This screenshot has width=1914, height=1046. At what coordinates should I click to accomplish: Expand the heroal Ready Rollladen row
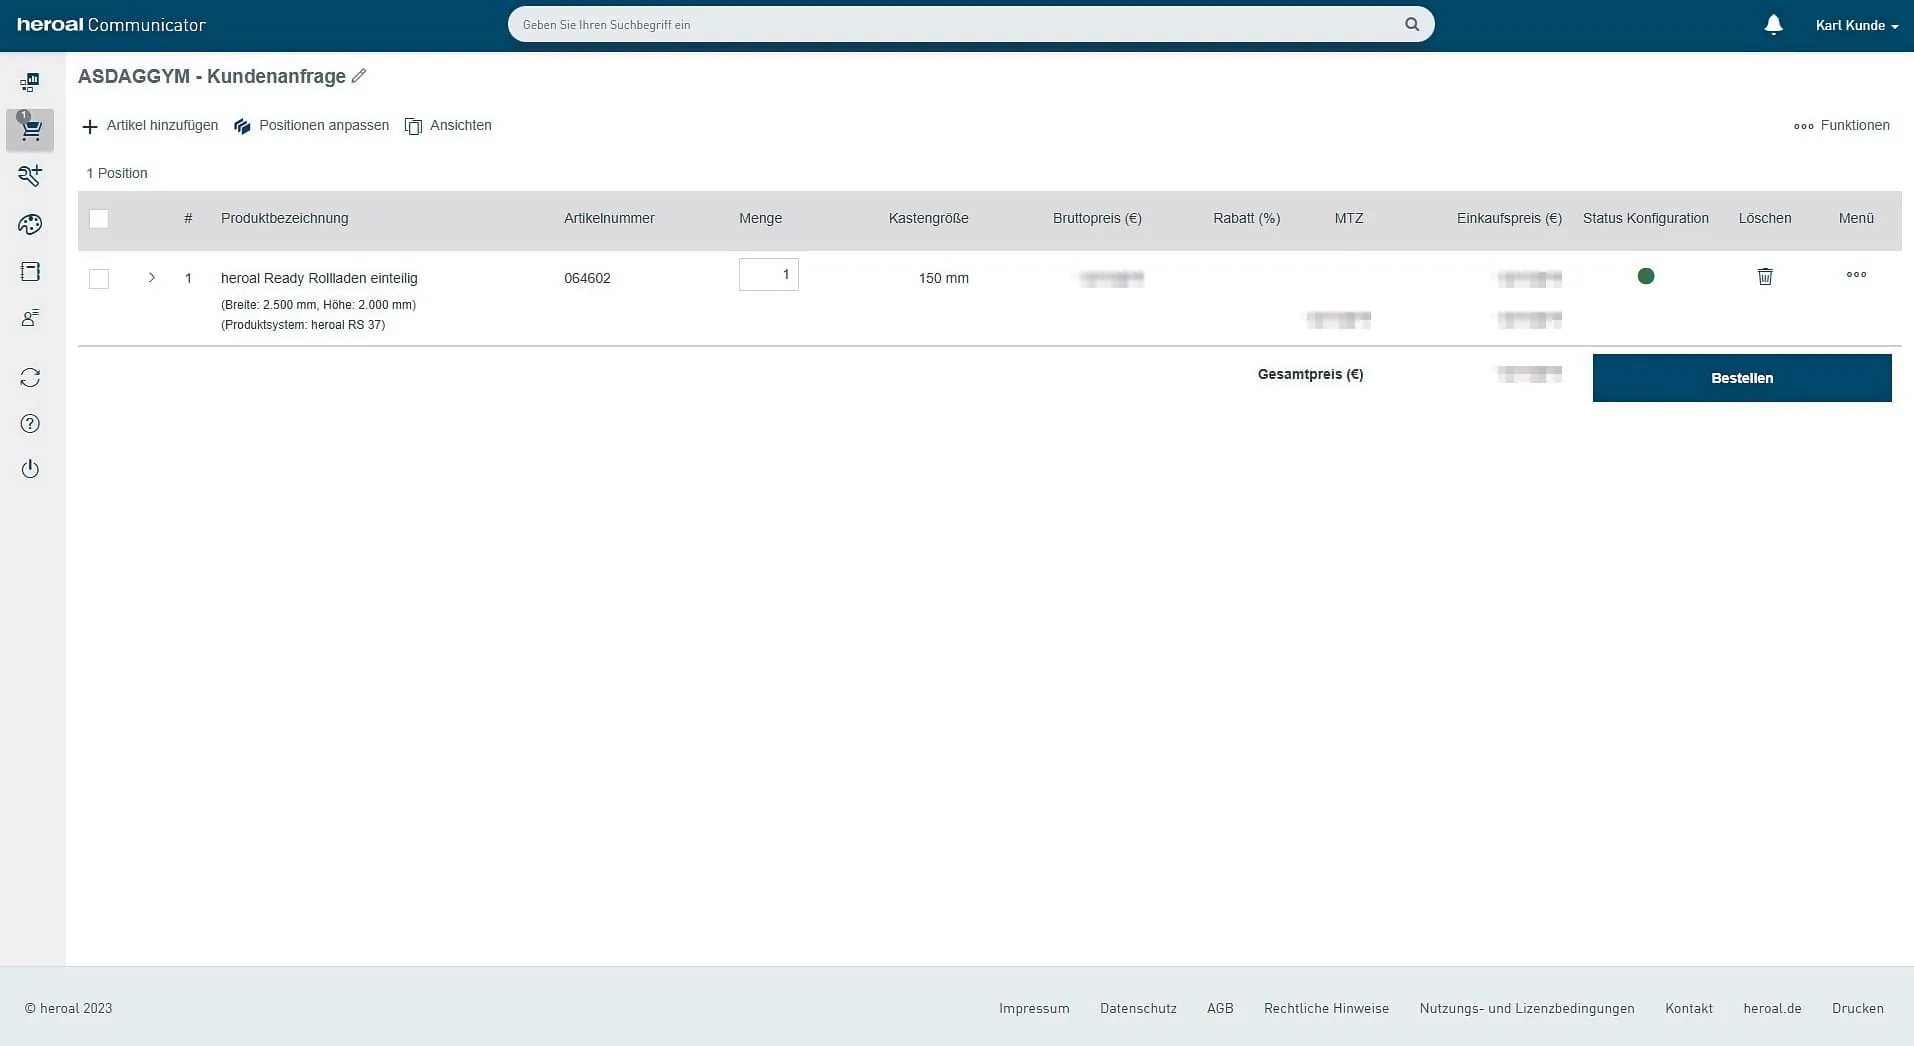pos(152,278)
